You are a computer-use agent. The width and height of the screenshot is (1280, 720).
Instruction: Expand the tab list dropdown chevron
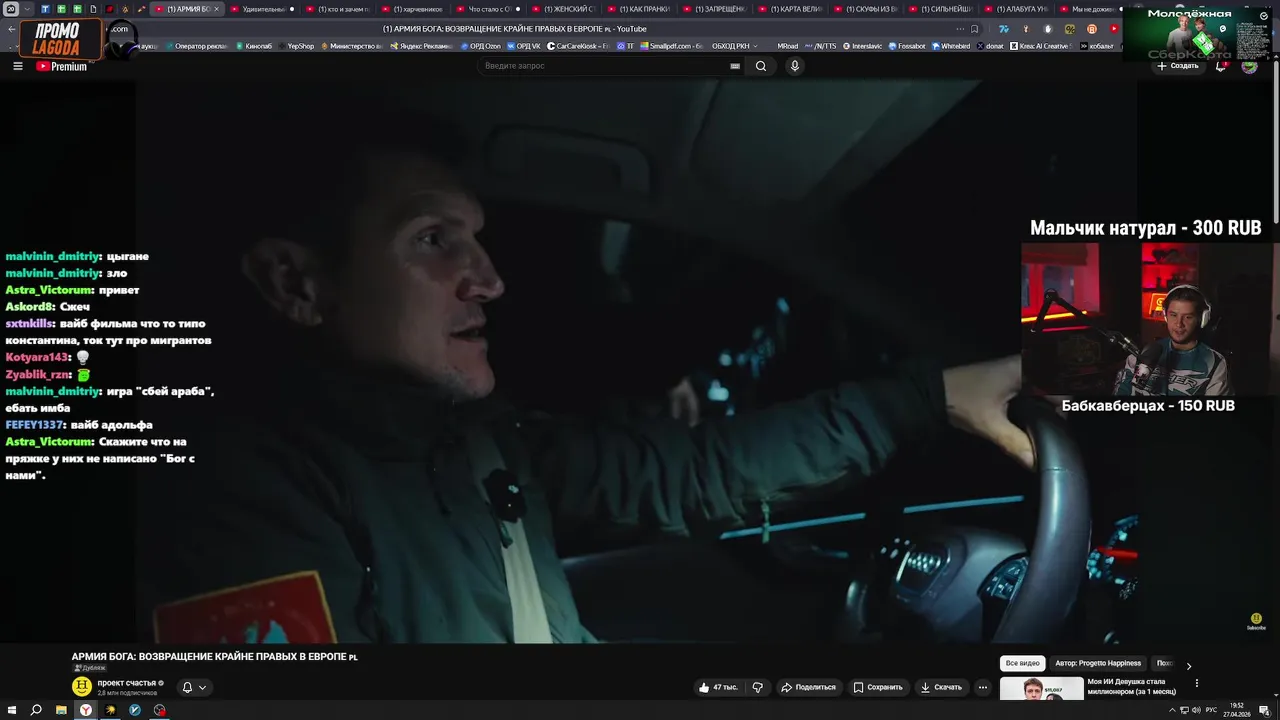(28, 9)
